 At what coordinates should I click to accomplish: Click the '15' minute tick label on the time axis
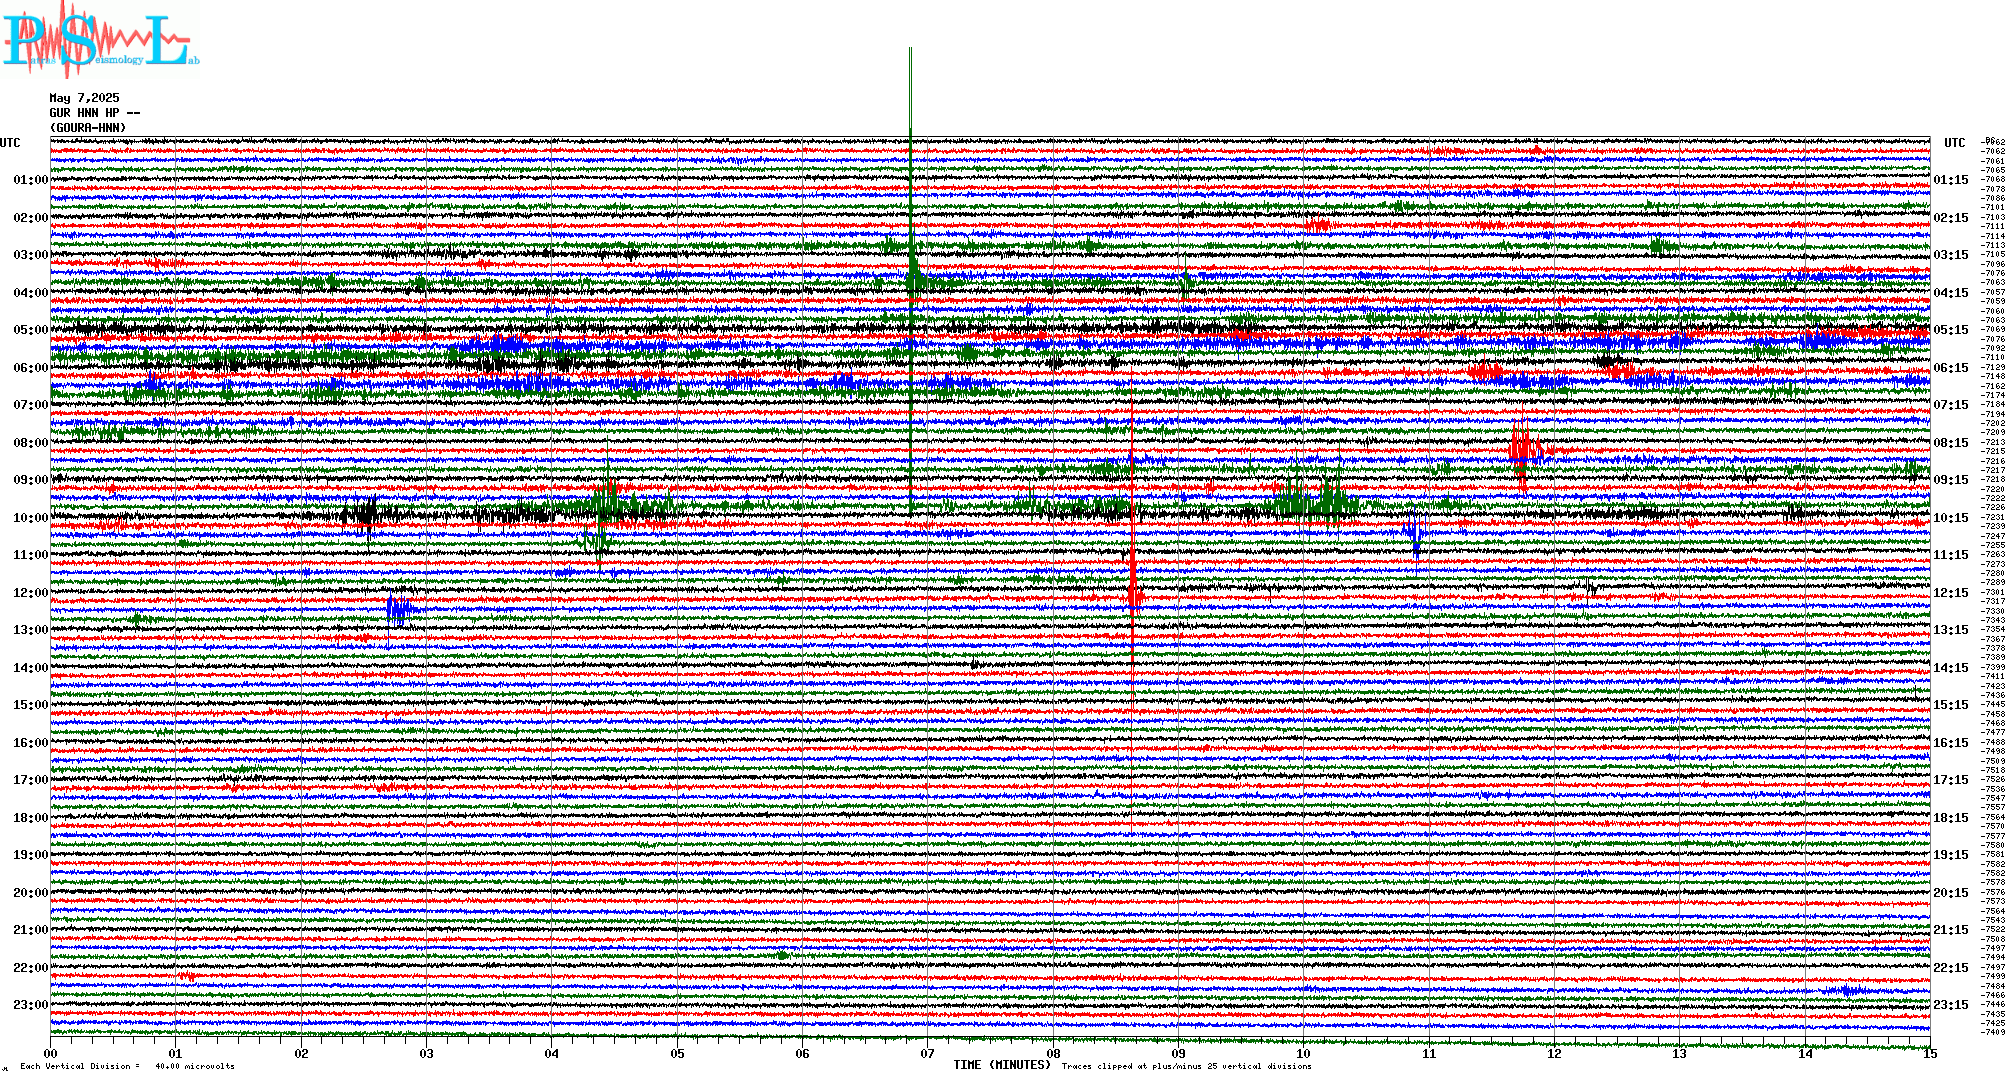(1930, 1054)
